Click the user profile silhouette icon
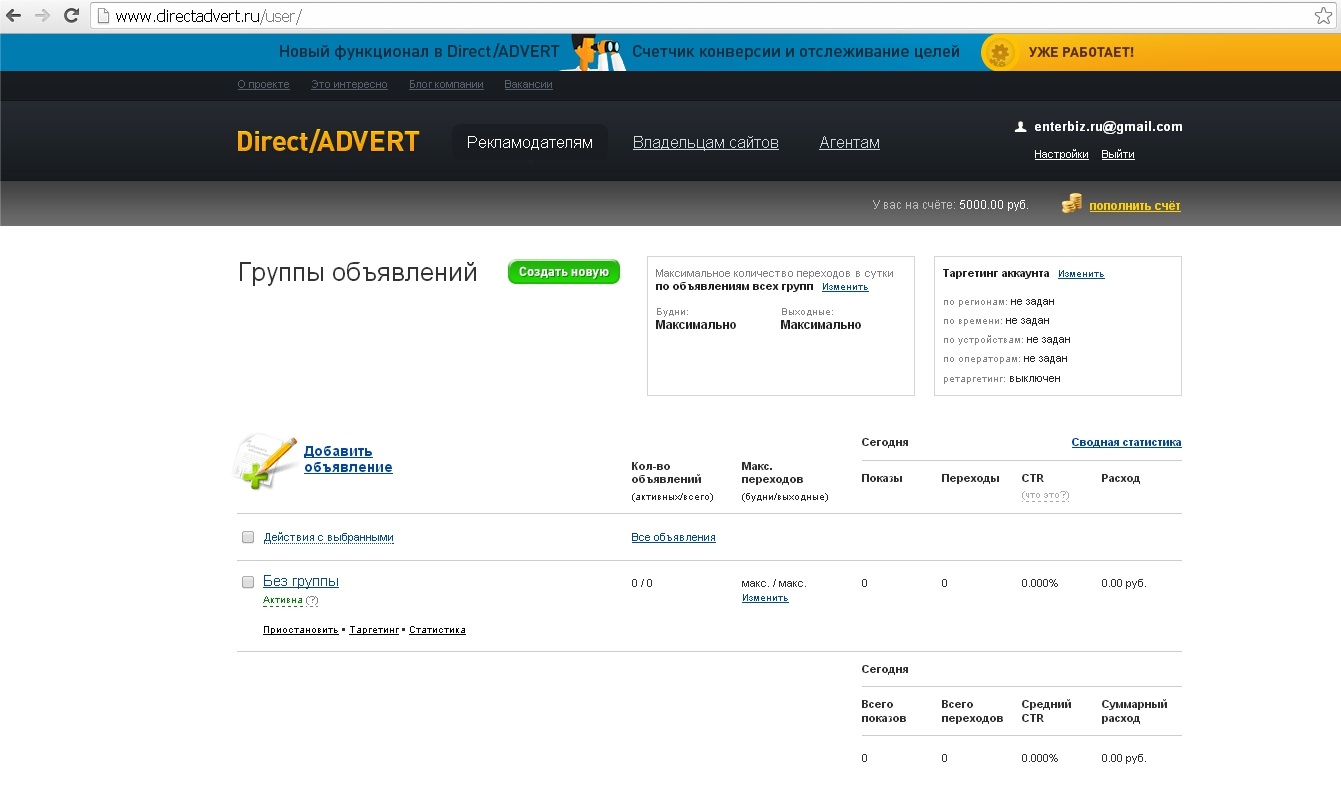1341x806 pixels. pos(1020,127)
